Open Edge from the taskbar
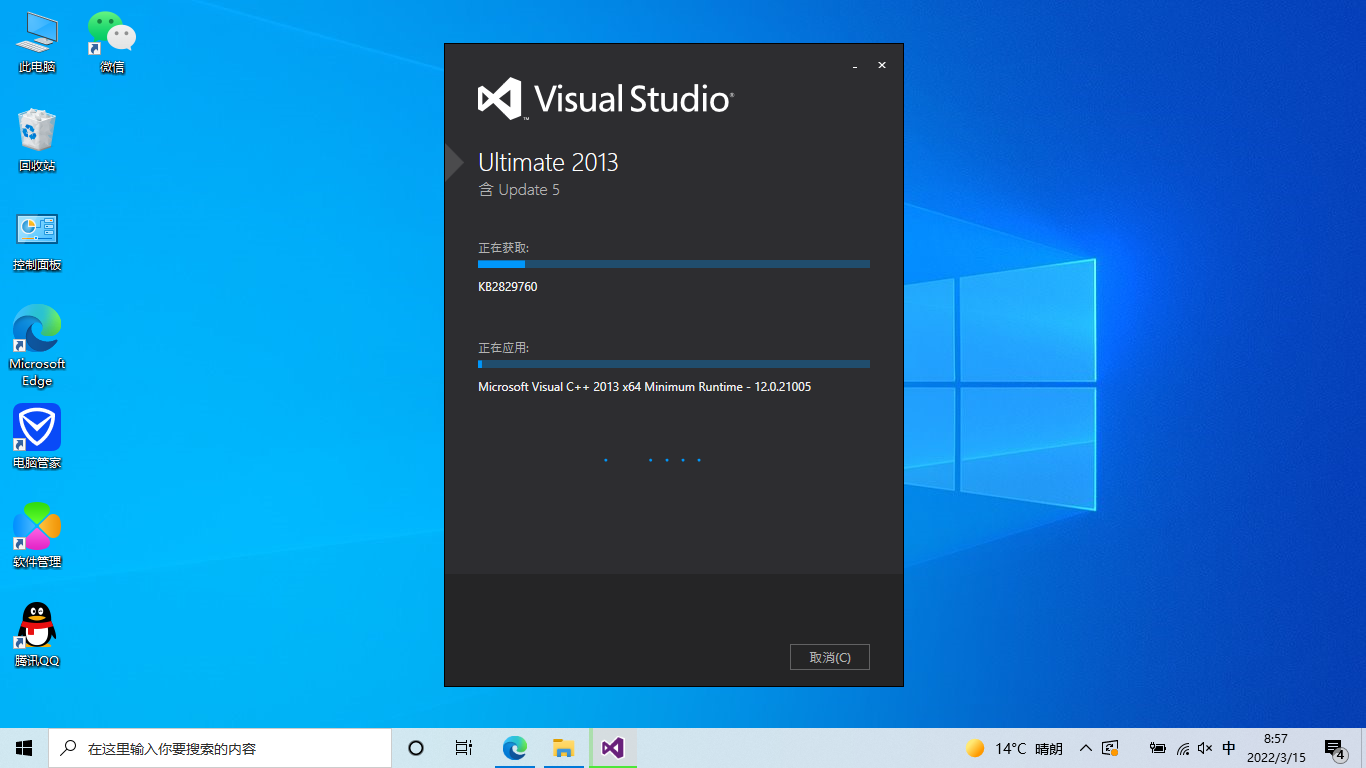Viewport: 1366px width, 768px height. click(515, 748)
